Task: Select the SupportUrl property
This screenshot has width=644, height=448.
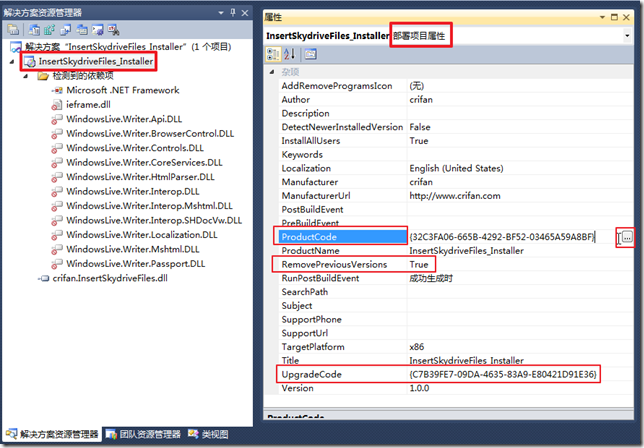Action: (x=304, y=333)
